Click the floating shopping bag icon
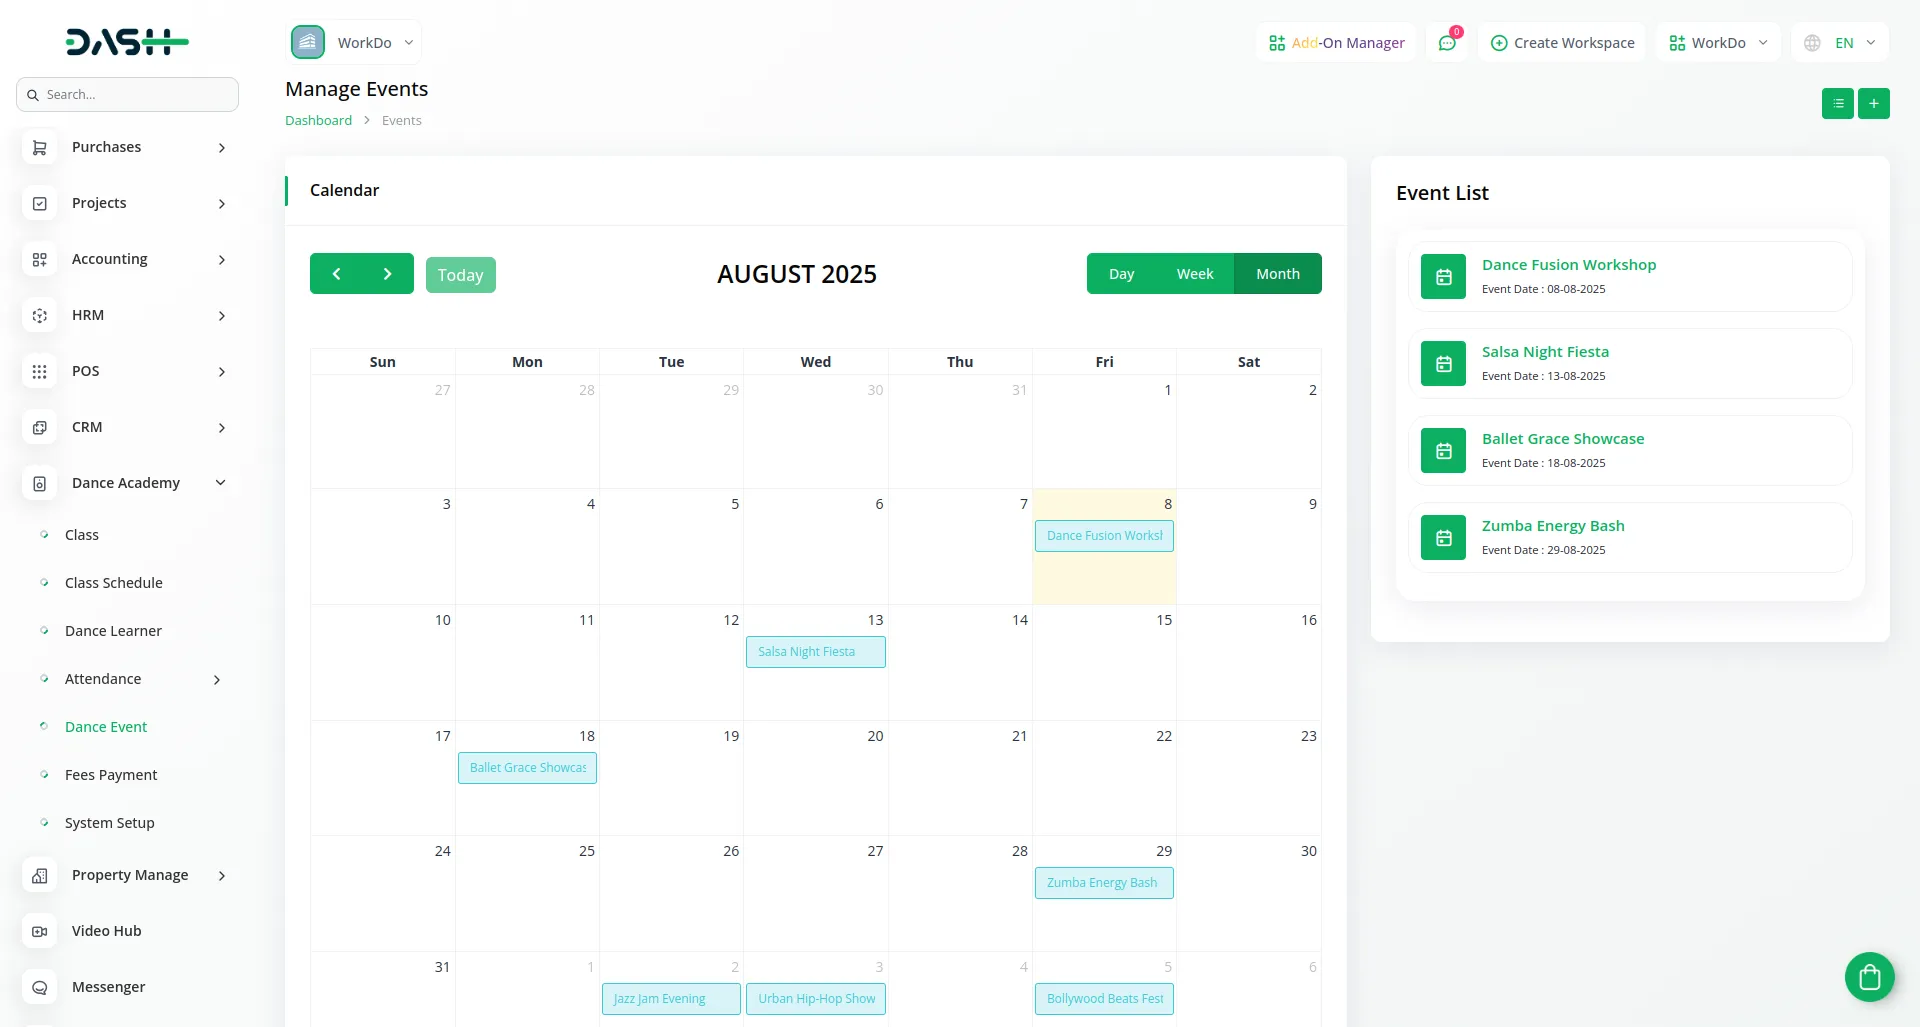The image size is (1920, 1027). point(1869,977)
